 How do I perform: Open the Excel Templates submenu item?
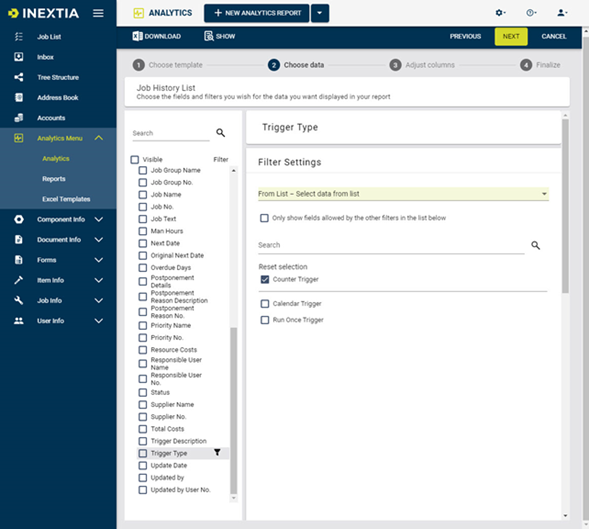click(x=66, y=199)
